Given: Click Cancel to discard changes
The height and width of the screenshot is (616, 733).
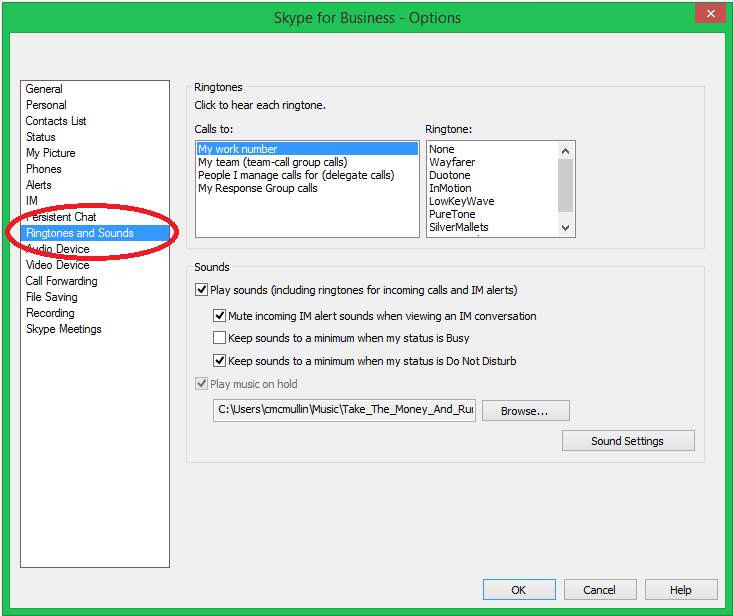Looking at the screenshot, I should click(600, 589).
